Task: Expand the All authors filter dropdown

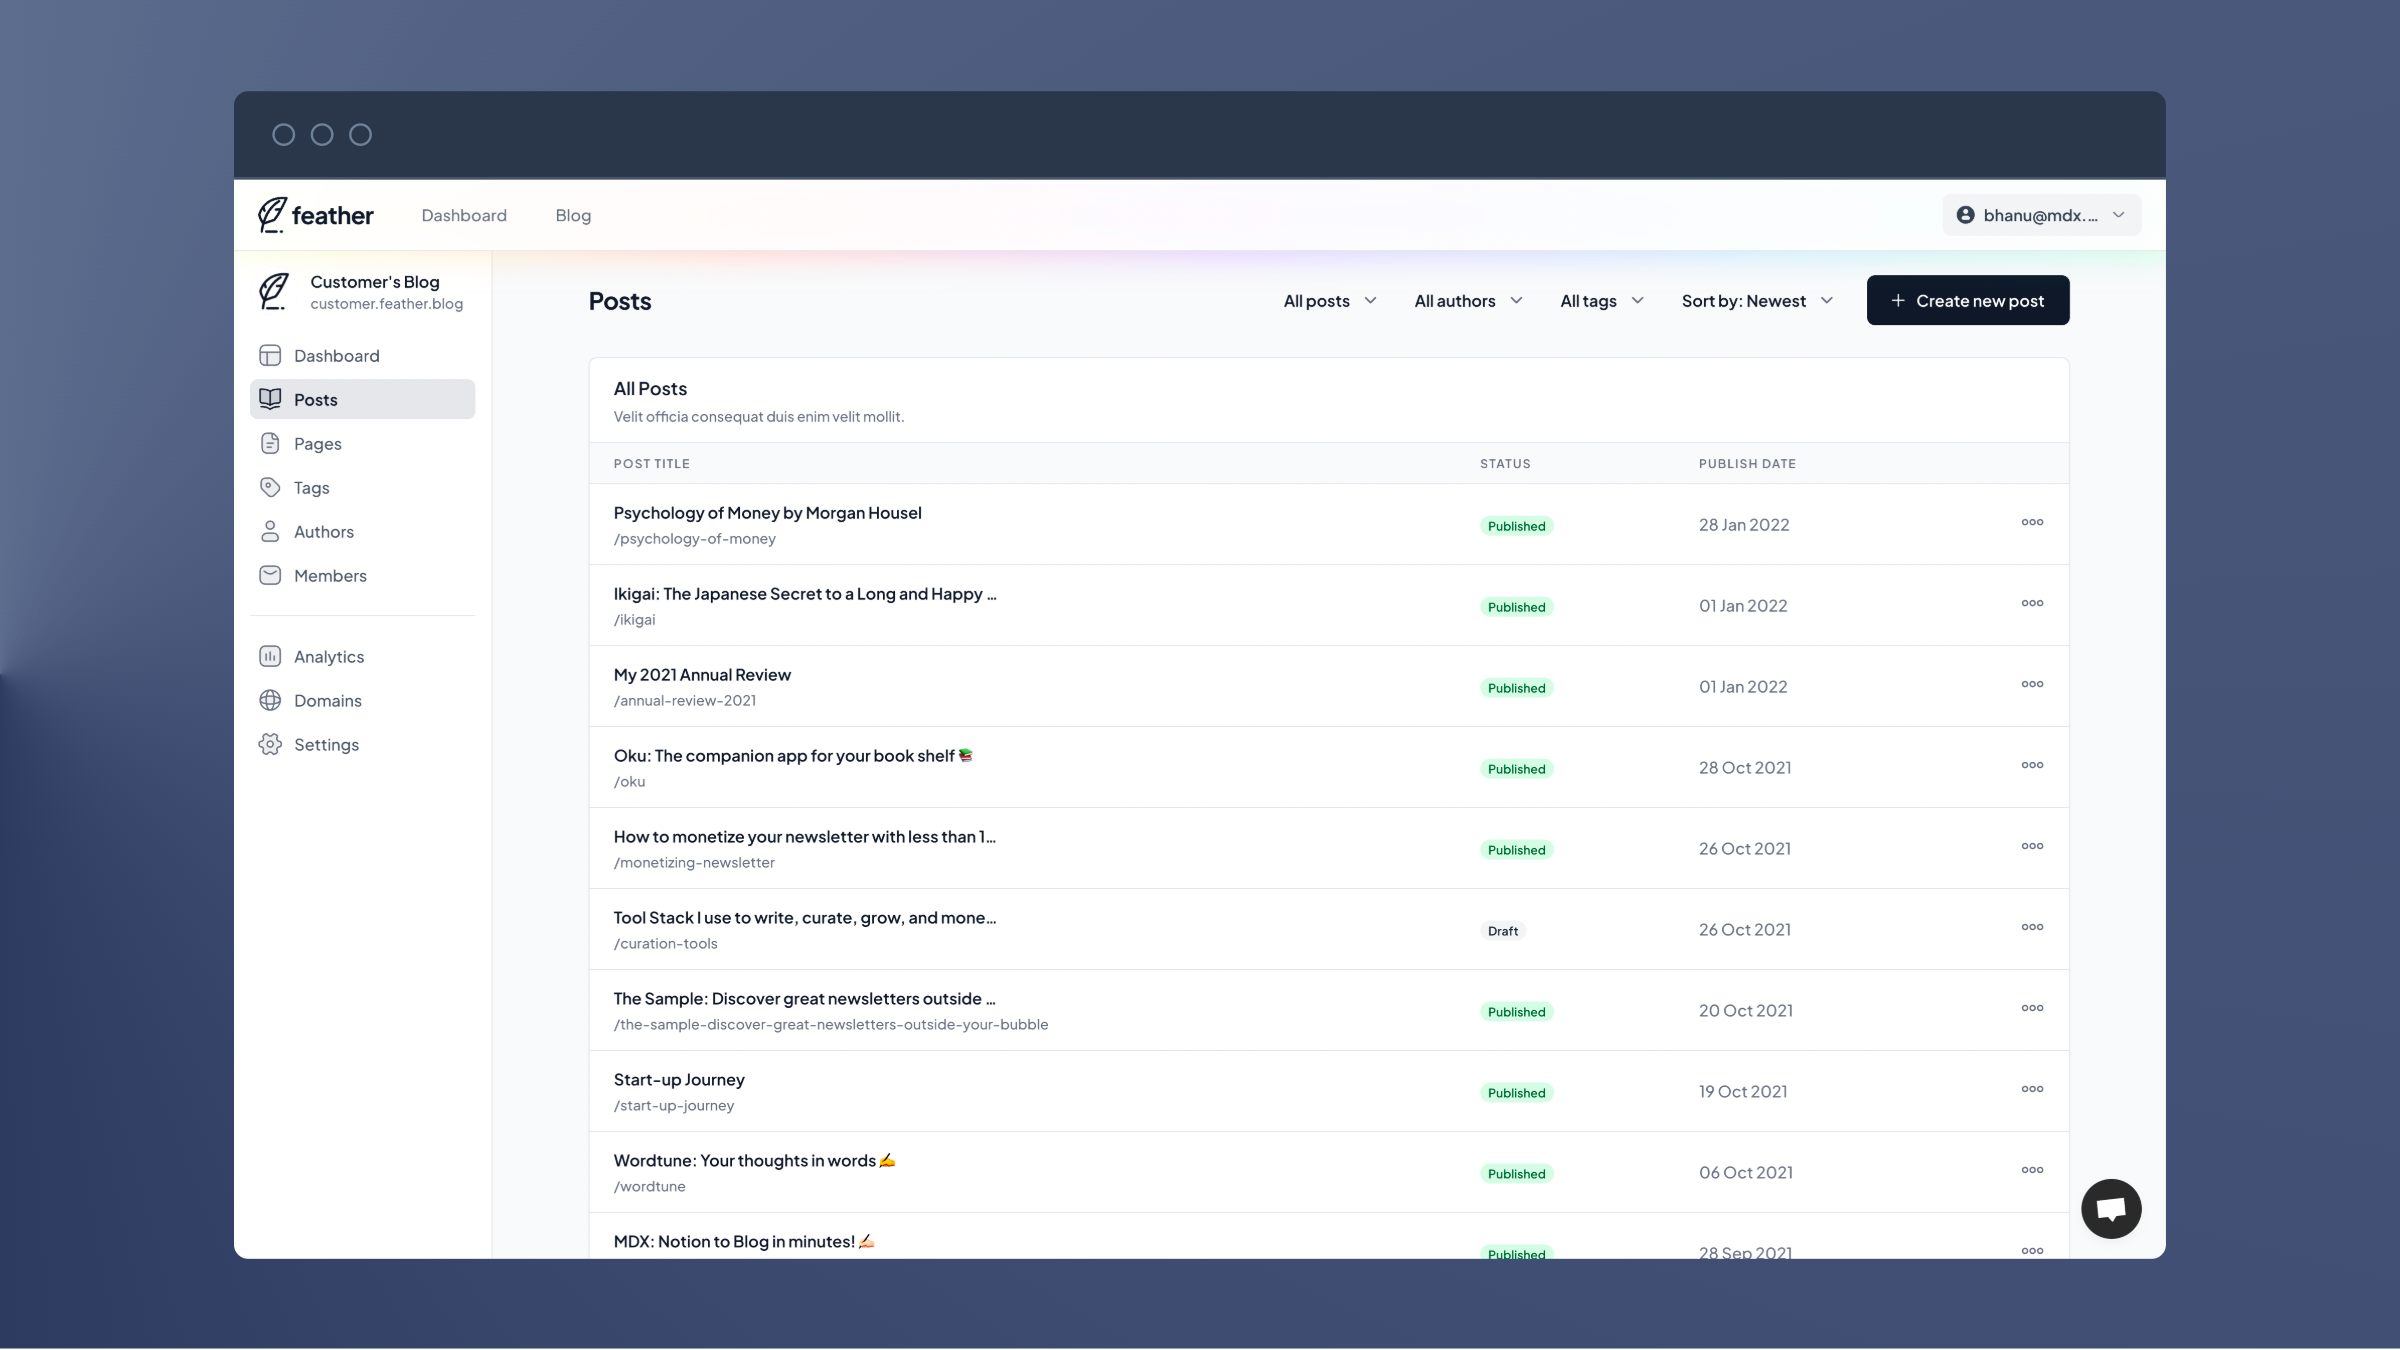Action: (x=1468, y=300)
